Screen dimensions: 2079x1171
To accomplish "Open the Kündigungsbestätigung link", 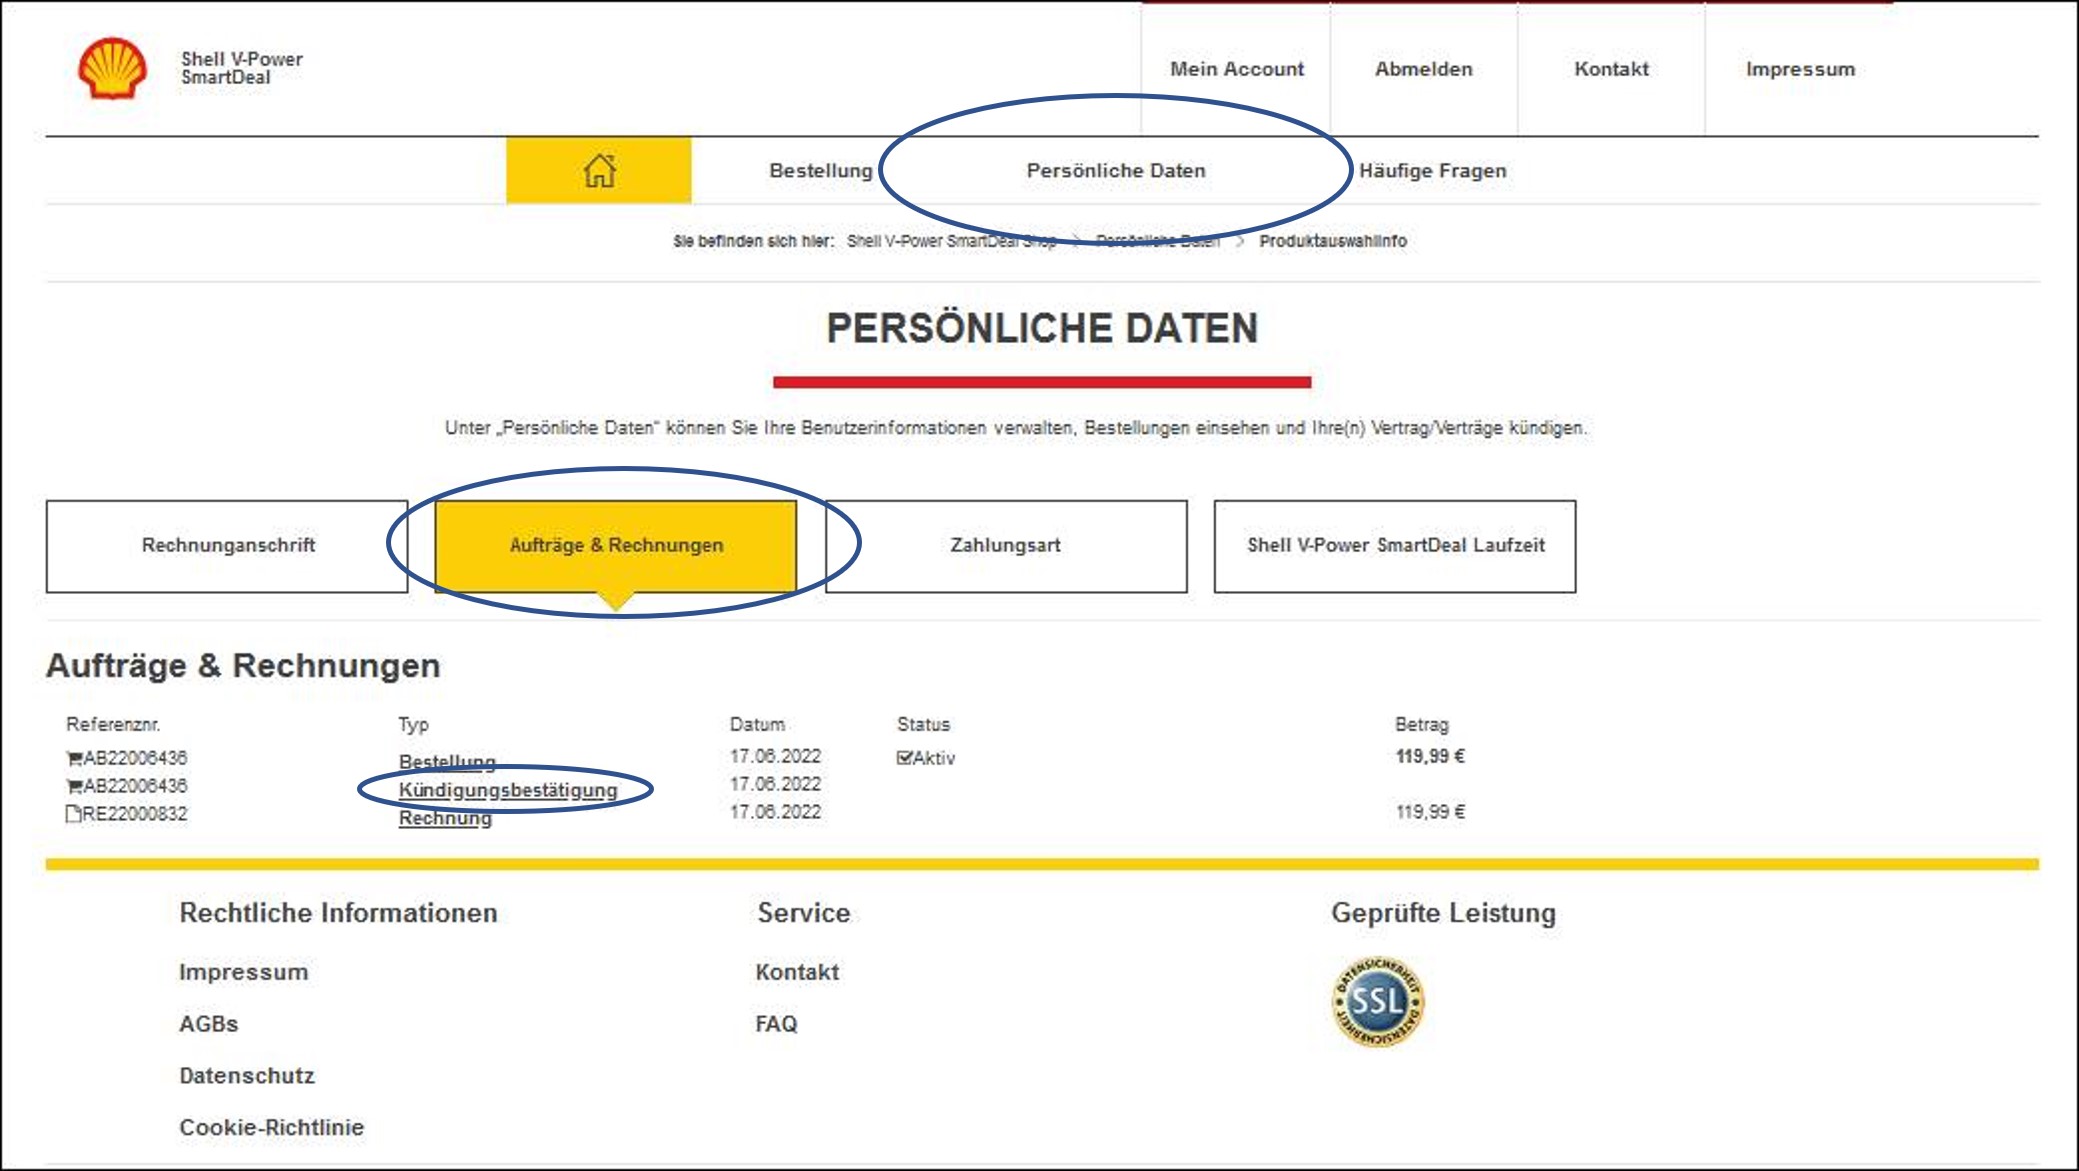I will [x=508, y=790].
